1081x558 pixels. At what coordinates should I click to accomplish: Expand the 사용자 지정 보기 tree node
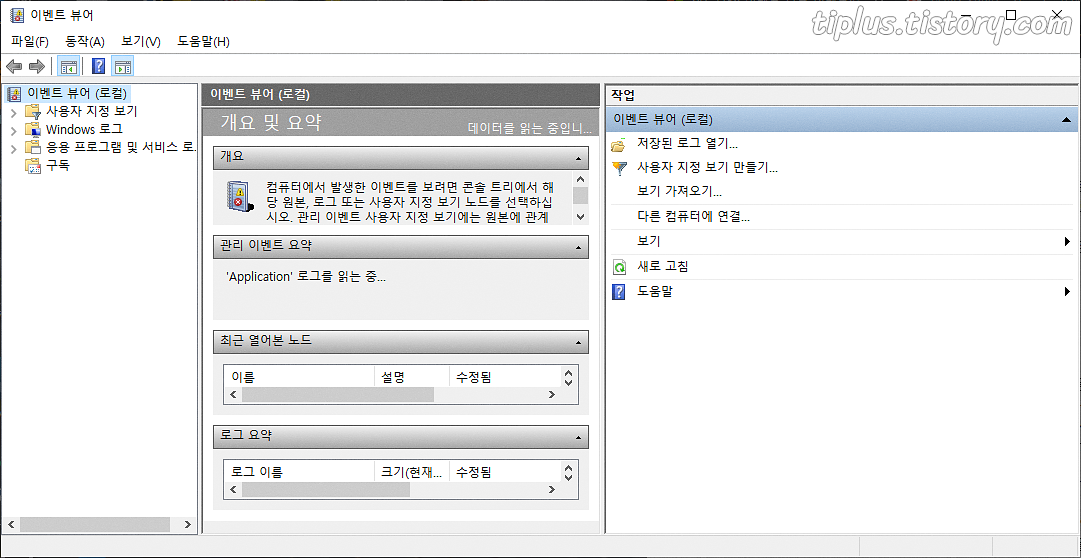(14, 112)
